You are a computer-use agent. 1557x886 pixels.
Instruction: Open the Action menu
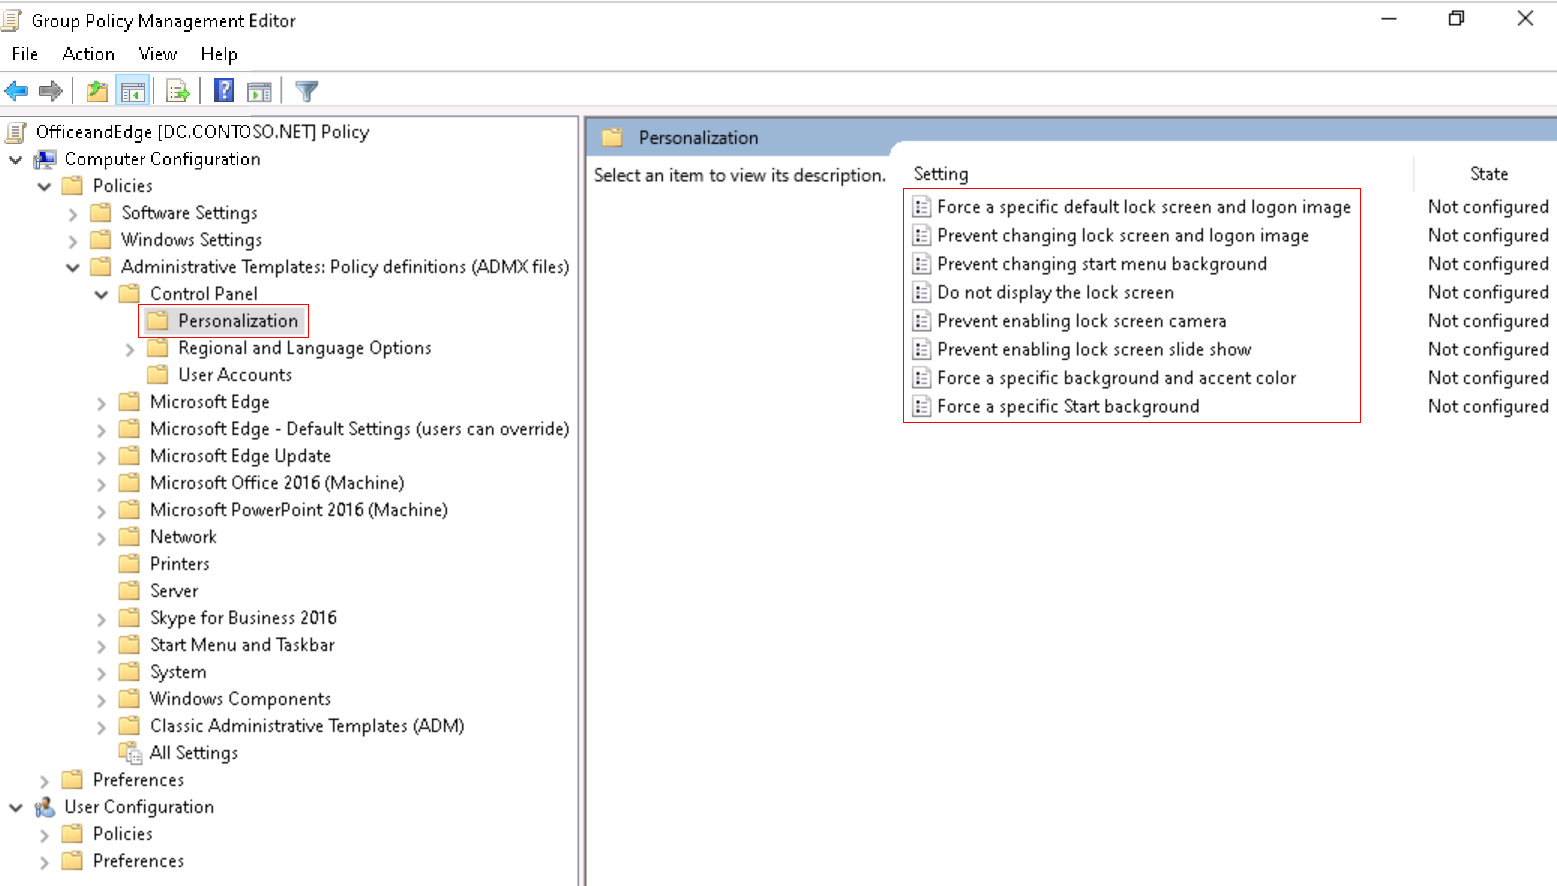[x=88, y=54]
